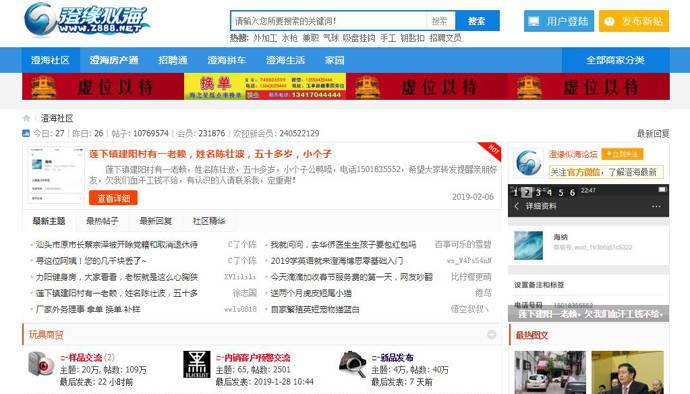Image resolution: width=690 pixels, height=394 pixels.
Task: Click 发布新帖 to post new thread
Action: [634, 21]
